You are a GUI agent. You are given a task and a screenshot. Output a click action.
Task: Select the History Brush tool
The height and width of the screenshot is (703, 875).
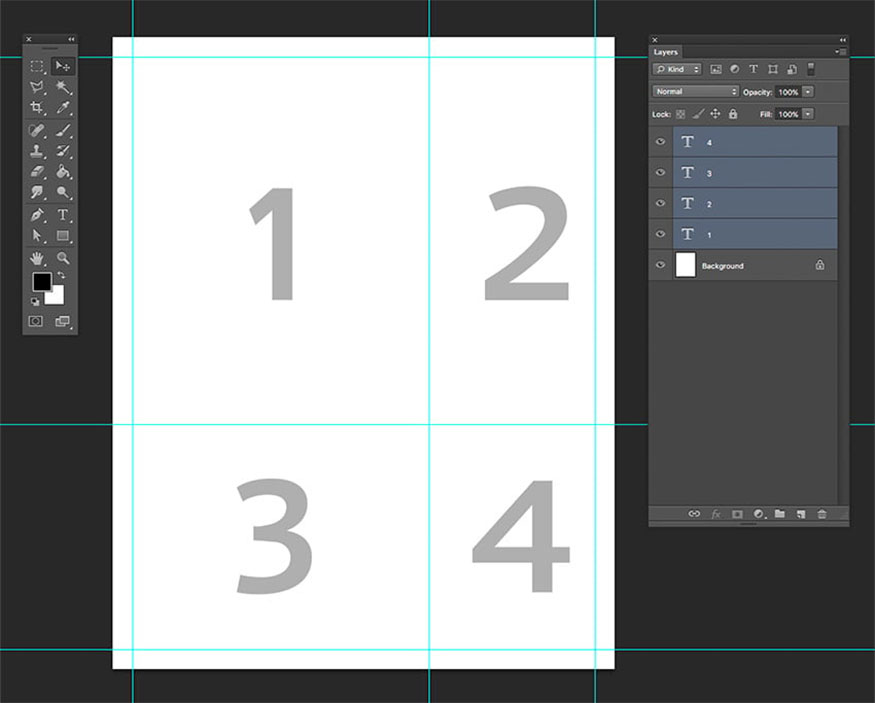[62, 151]
